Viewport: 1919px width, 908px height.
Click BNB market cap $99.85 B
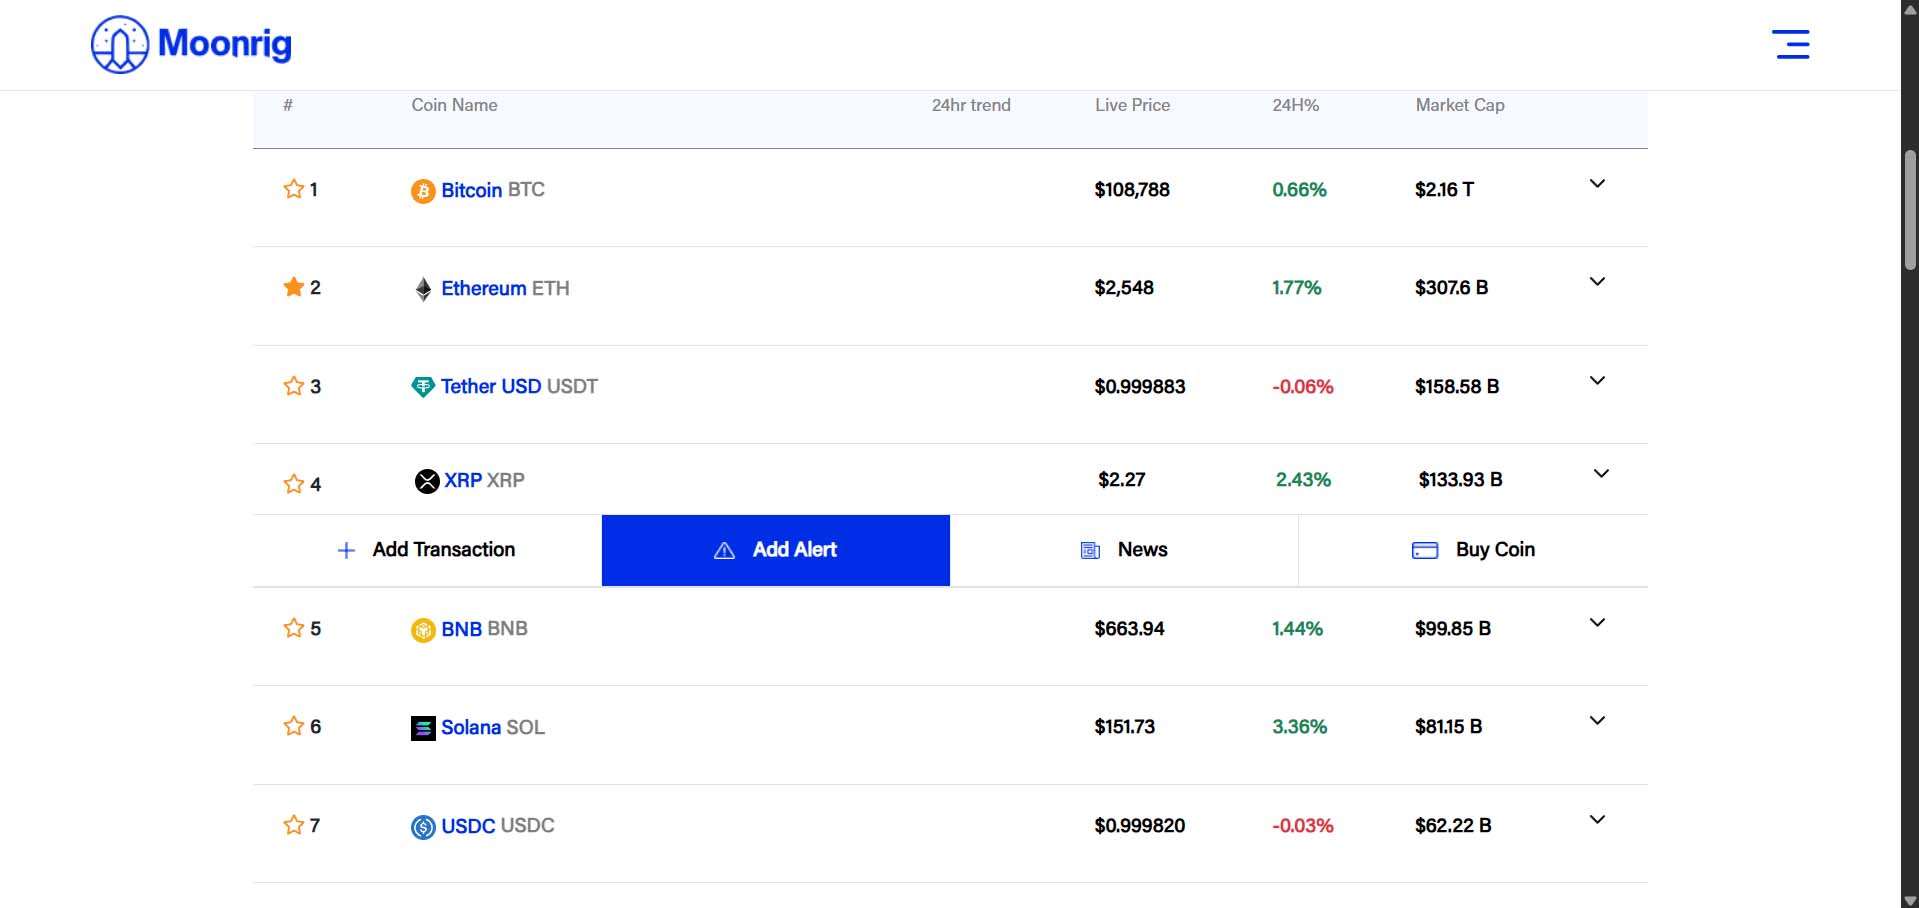pos(1452,628)
